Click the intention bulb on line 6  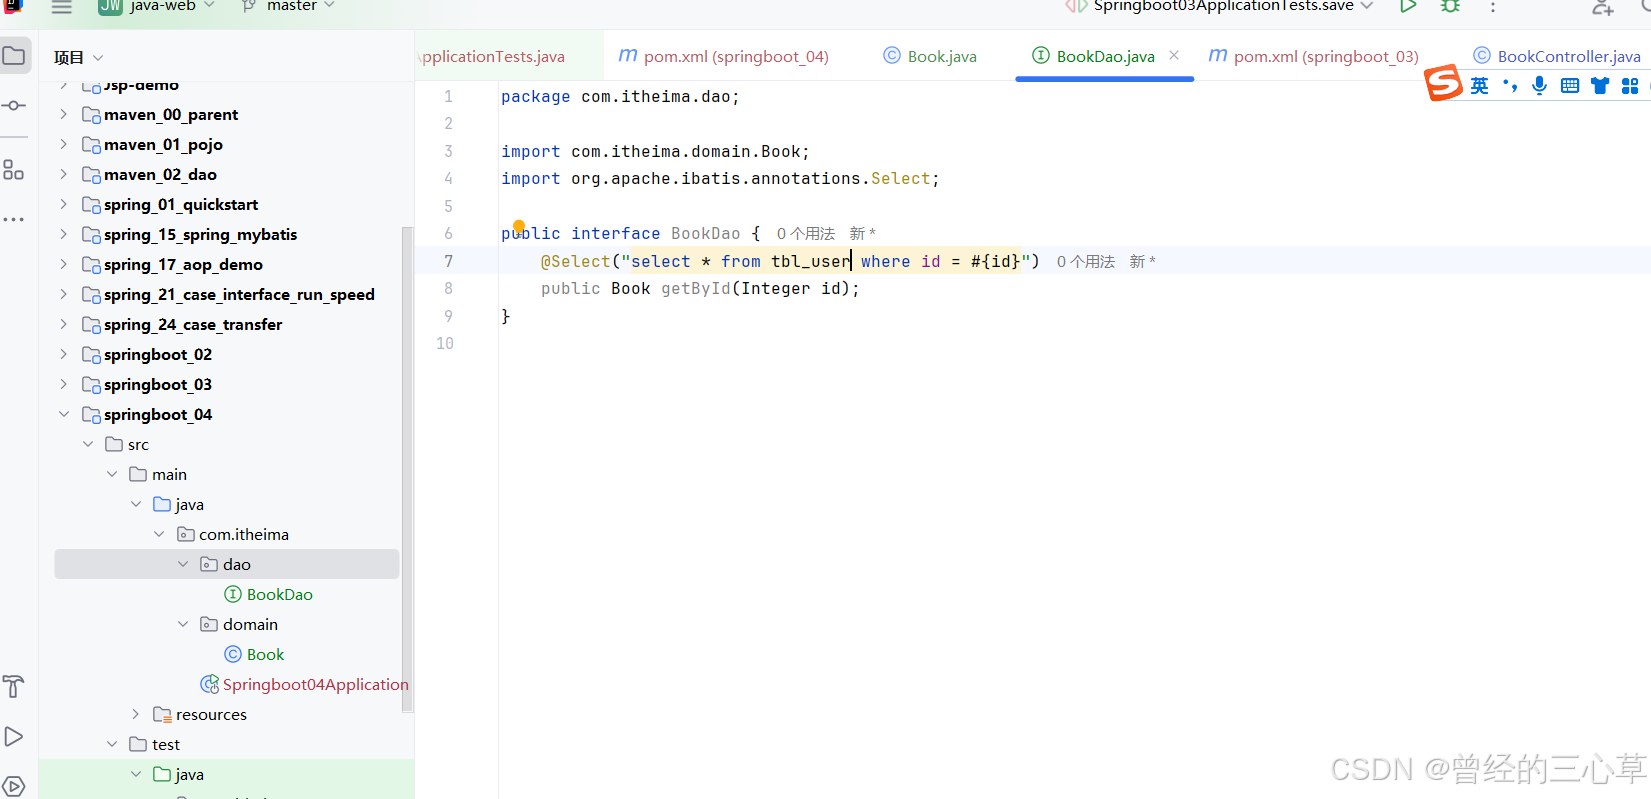519,227
